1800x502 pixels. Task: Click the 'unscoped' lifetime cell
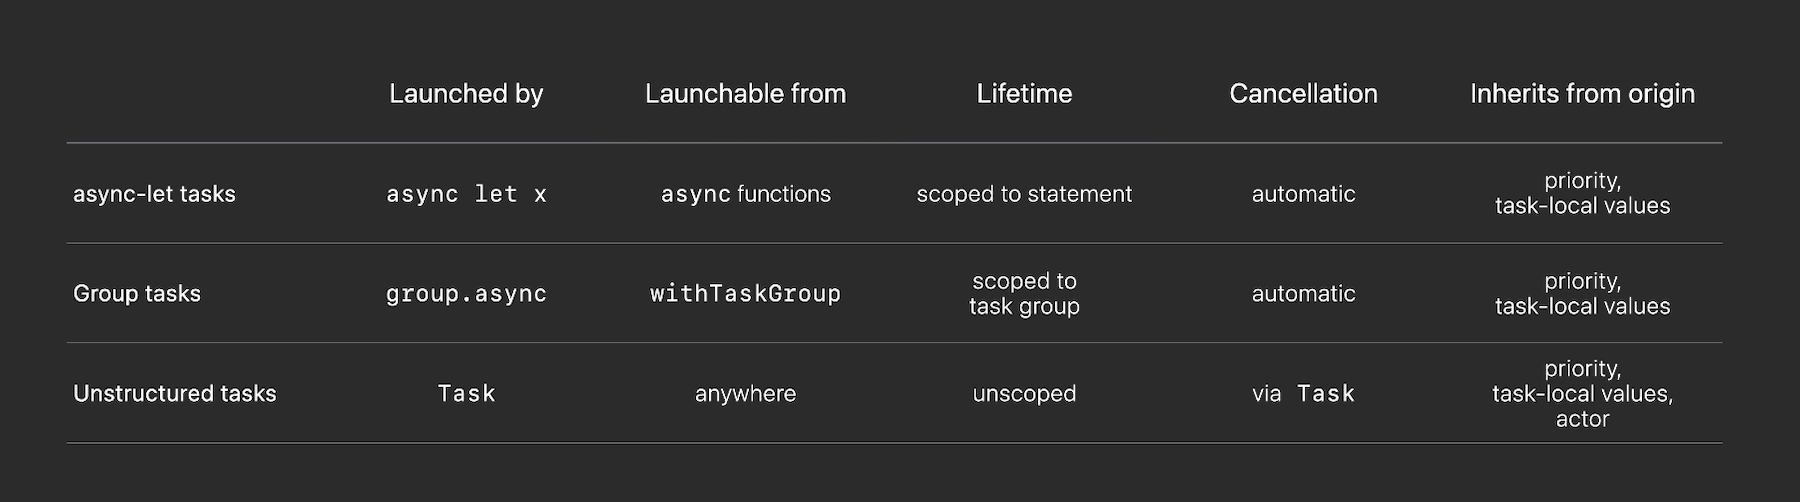tap(1024, 394)
